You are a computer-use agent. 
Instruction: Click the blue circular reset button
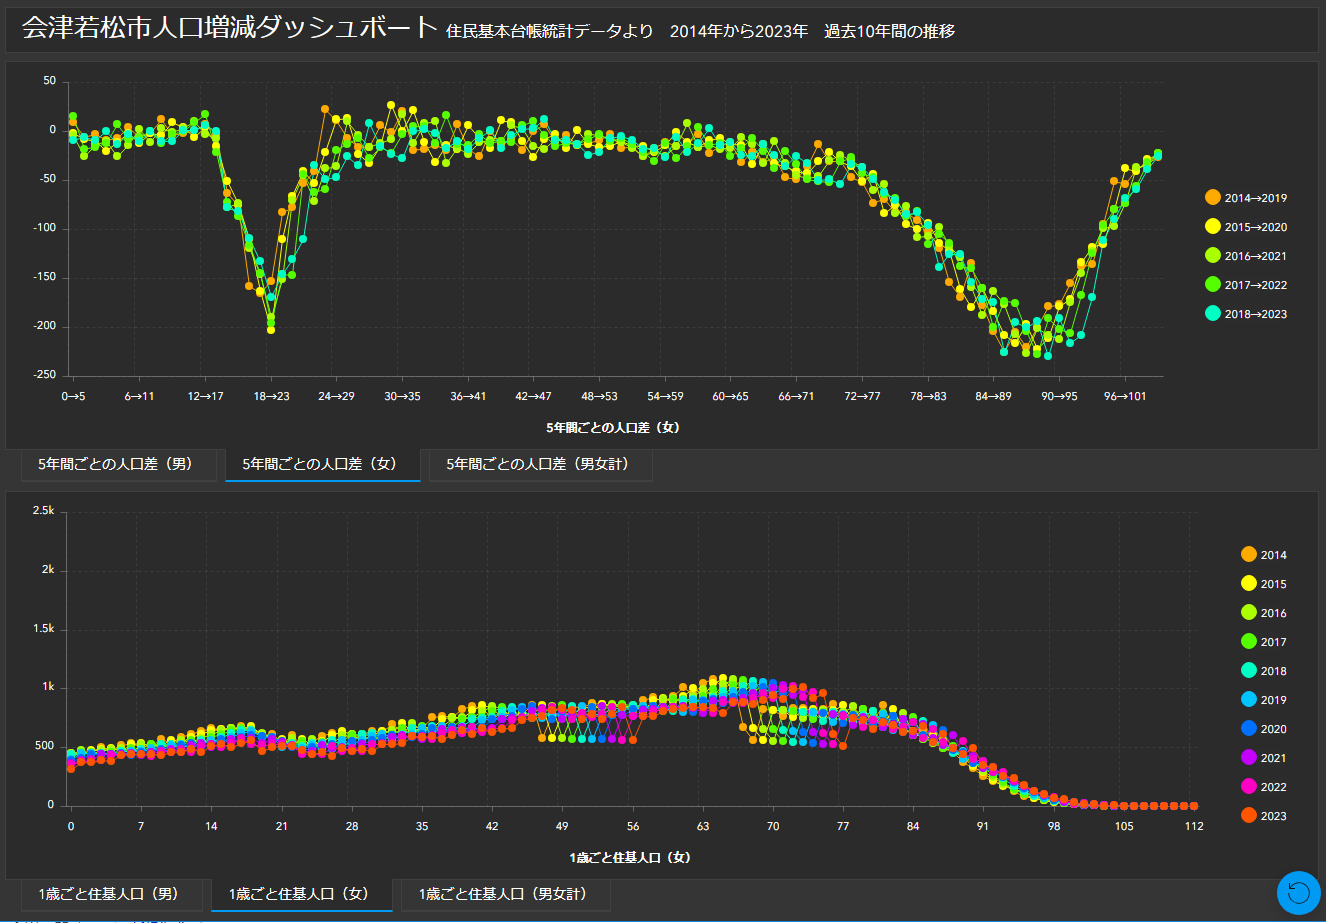click(1299, 893)
